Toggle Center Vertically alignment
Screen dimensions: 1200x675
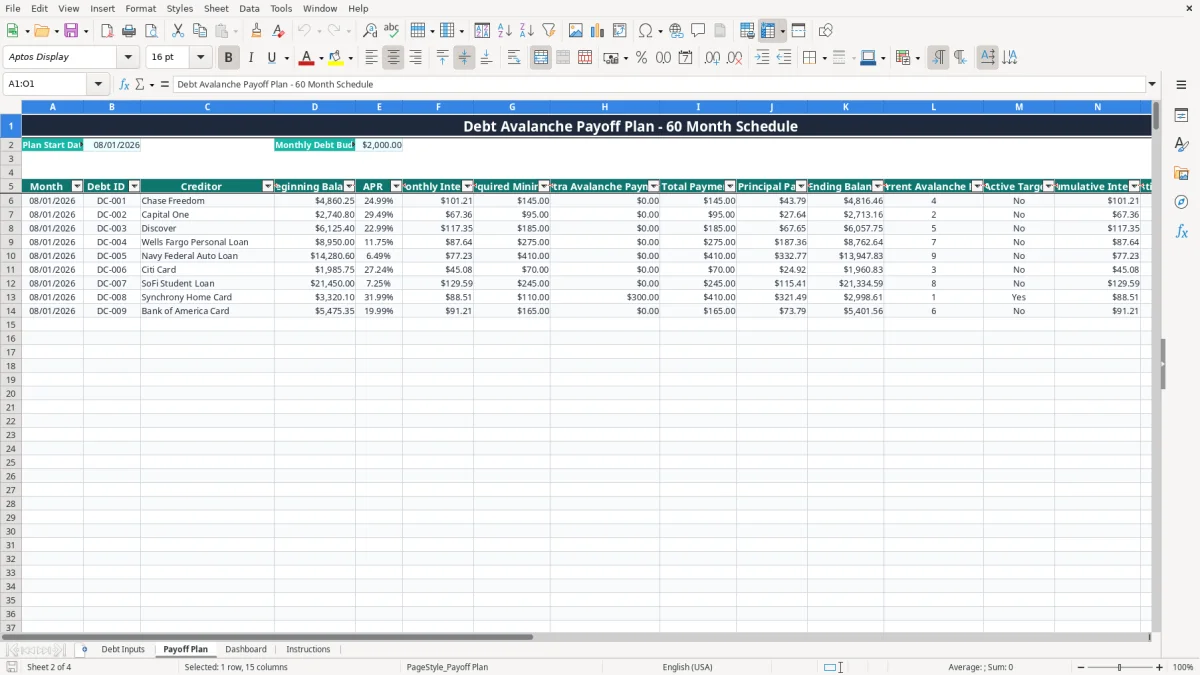click(464, 58)
